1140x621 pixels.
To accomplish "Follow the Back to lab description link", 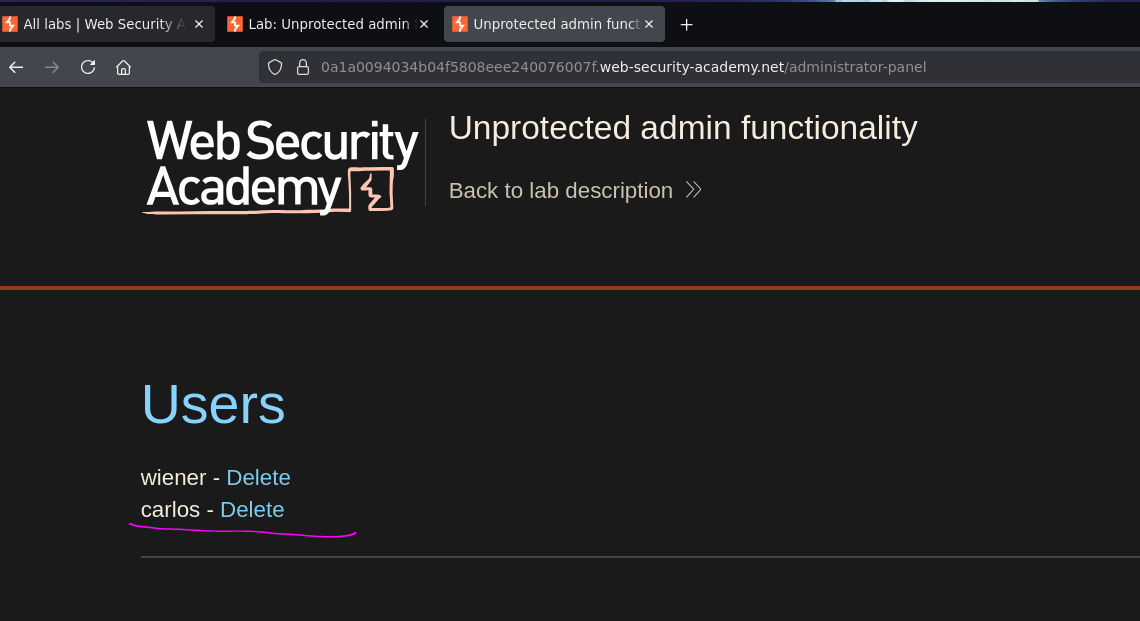I will click(561, 191).
